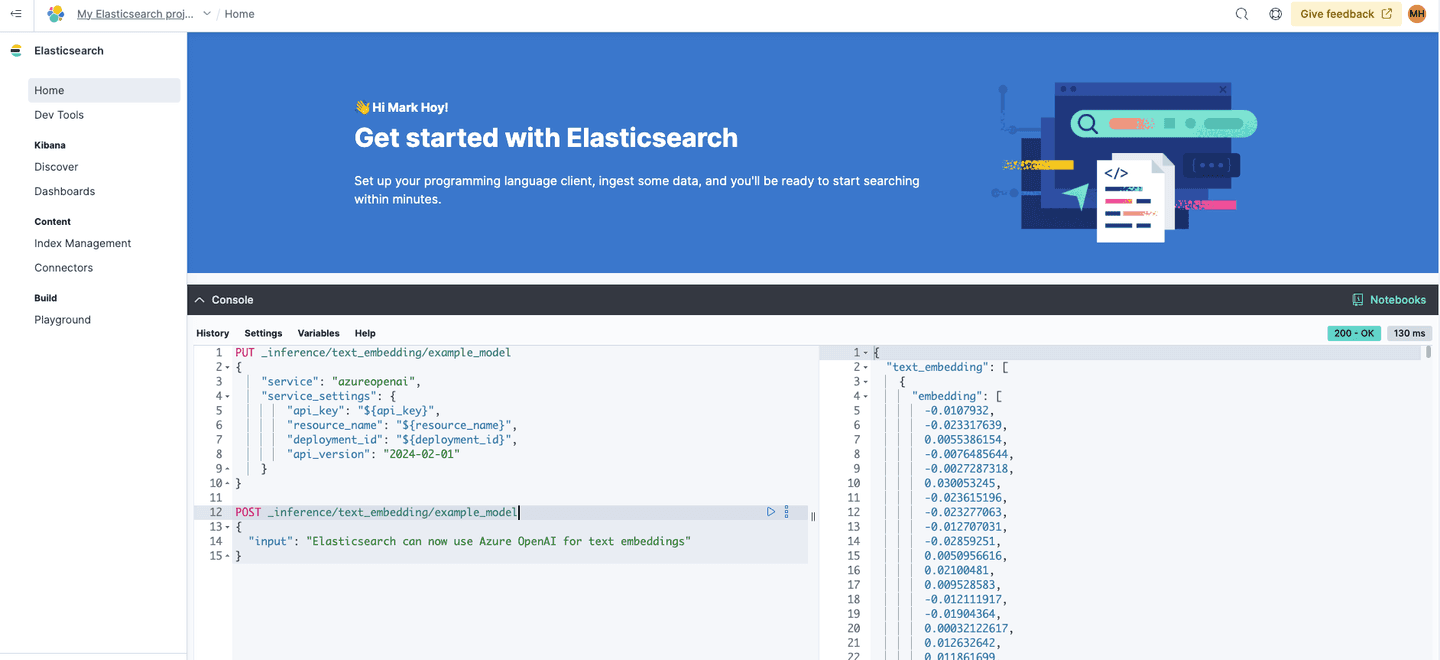This screenshot has width=1440, height=660.
Task: Open help via the life-ring icon
Action: point(1277,14)
